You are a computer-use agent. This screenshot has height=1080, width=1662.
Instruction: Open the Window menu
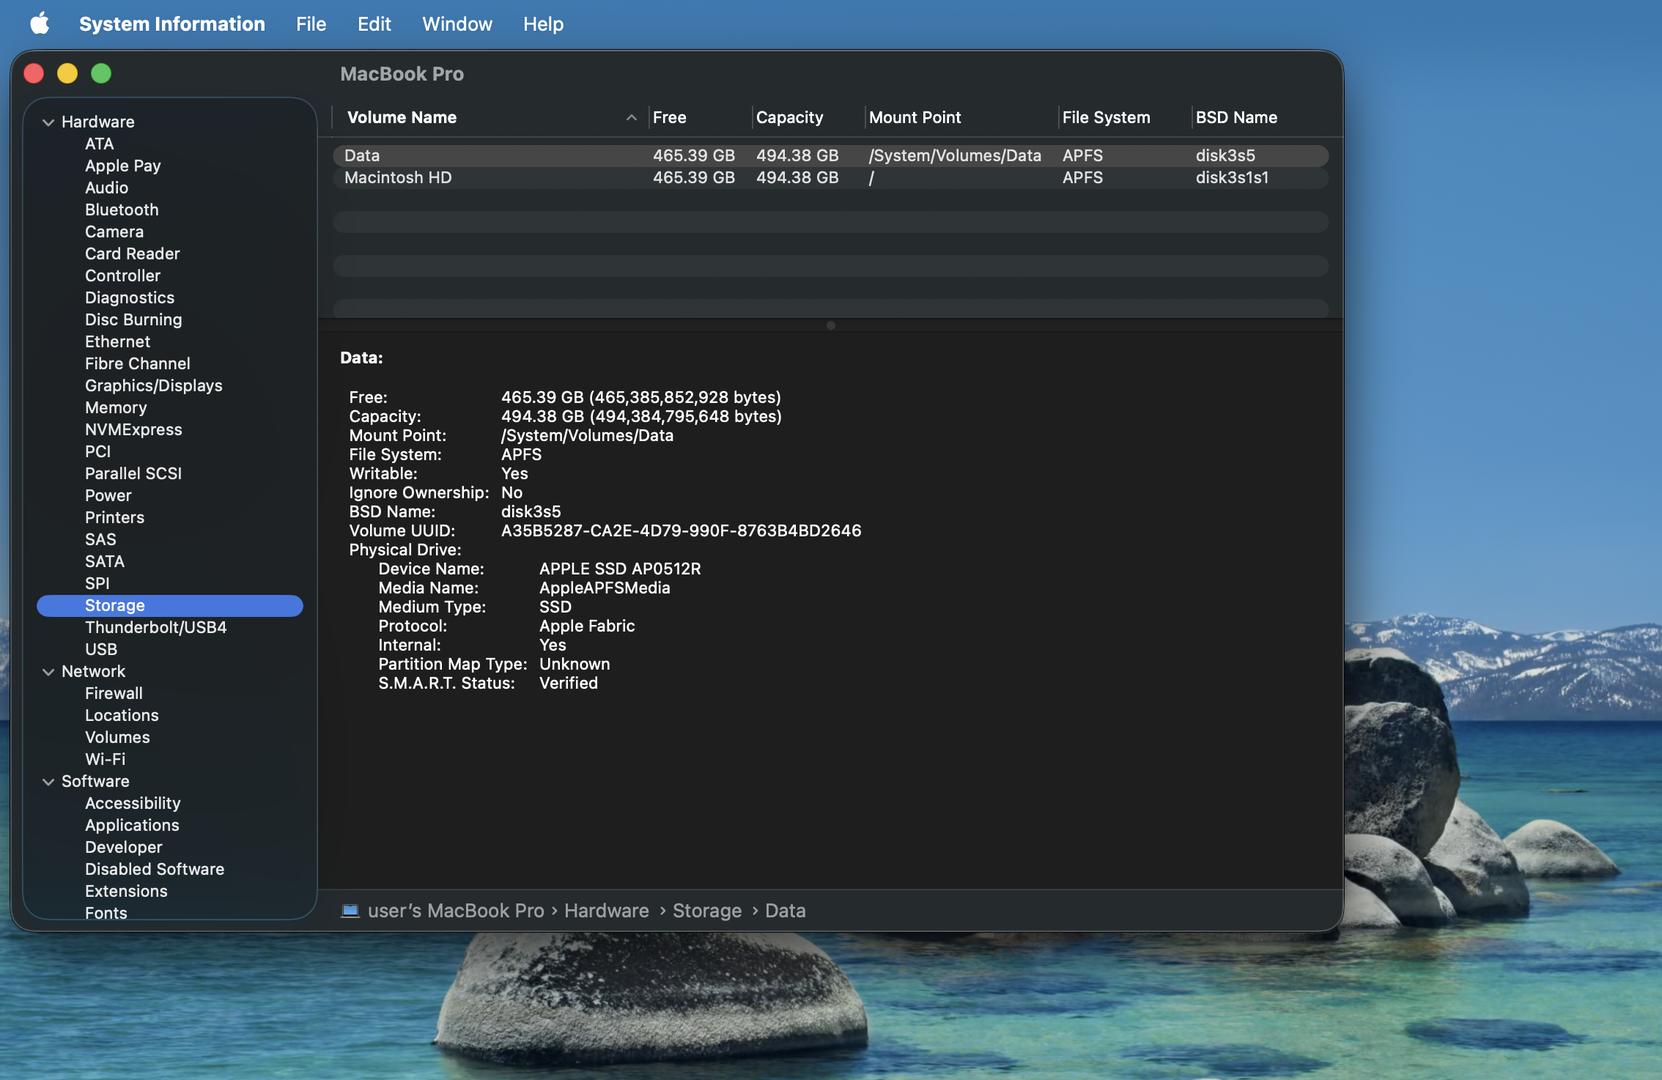click(x=456, y=23)
